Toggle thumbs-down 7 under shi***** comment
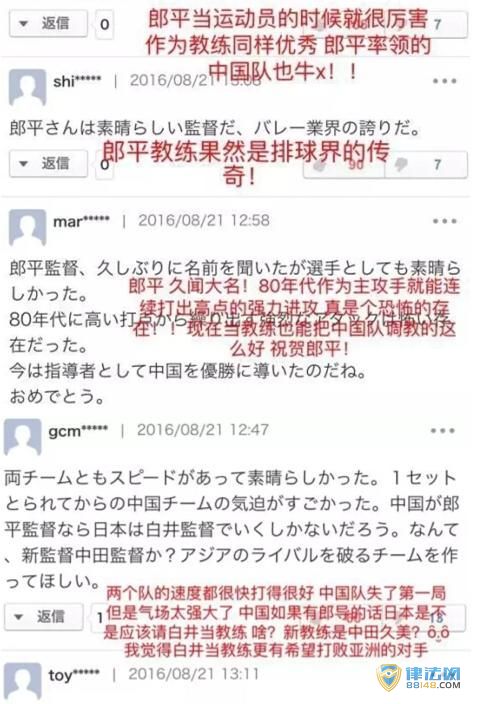Viewport: 479px width, 704px height. click(426, 165)
